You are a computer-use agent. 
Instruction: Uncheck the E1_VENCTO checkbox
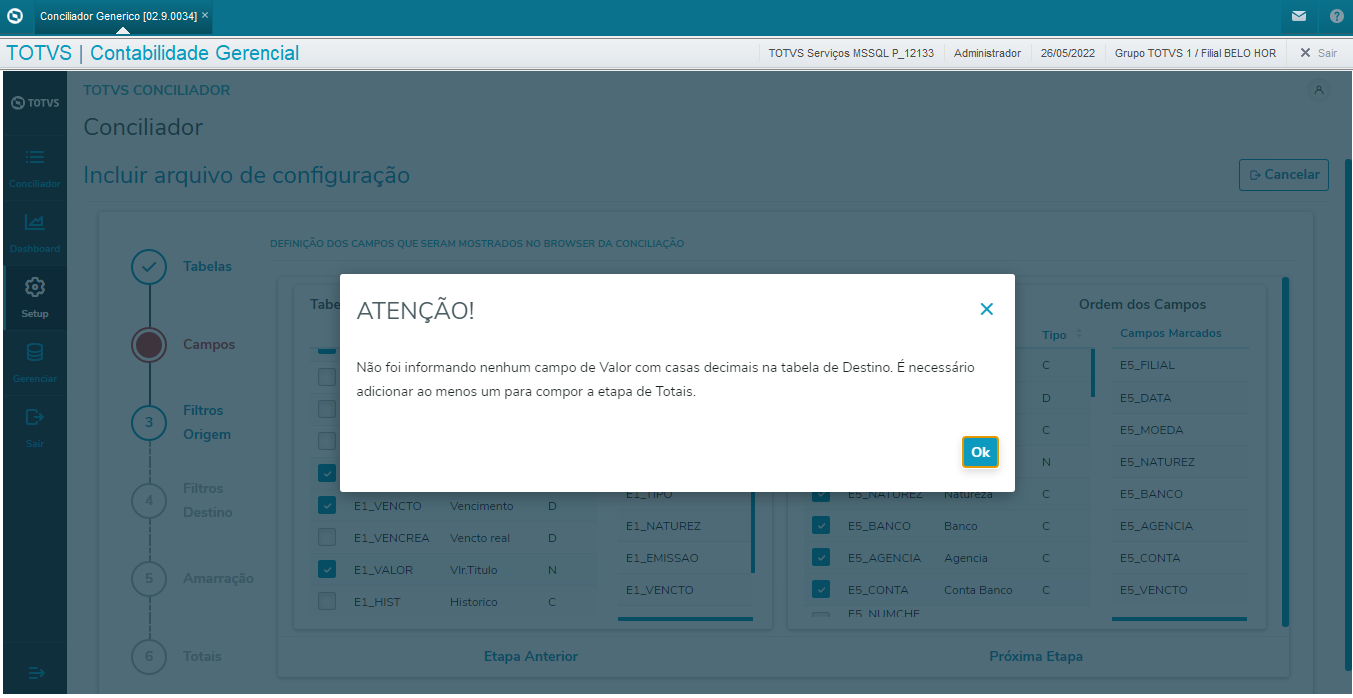tap(327, 505)
